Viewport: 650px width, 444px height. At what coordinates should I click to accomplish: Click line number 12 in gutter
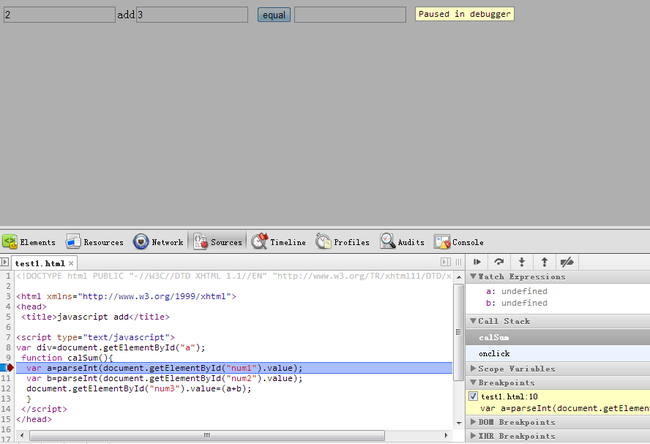click(x=6, y=388)
